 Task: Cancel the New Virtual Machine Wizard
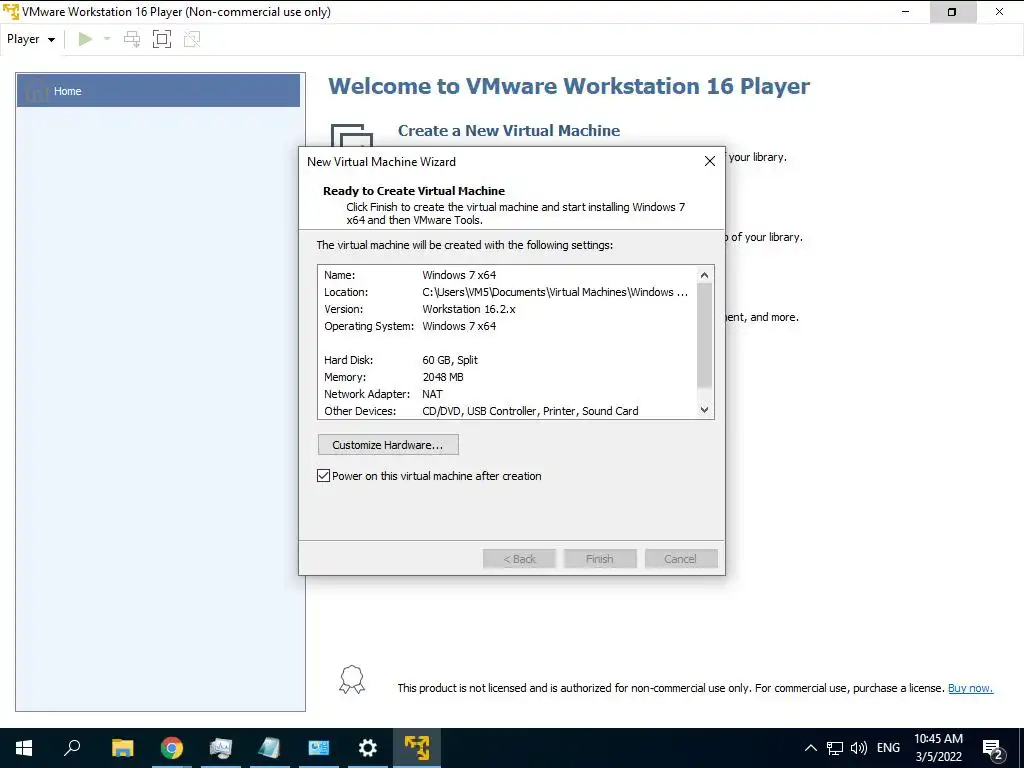680,559
